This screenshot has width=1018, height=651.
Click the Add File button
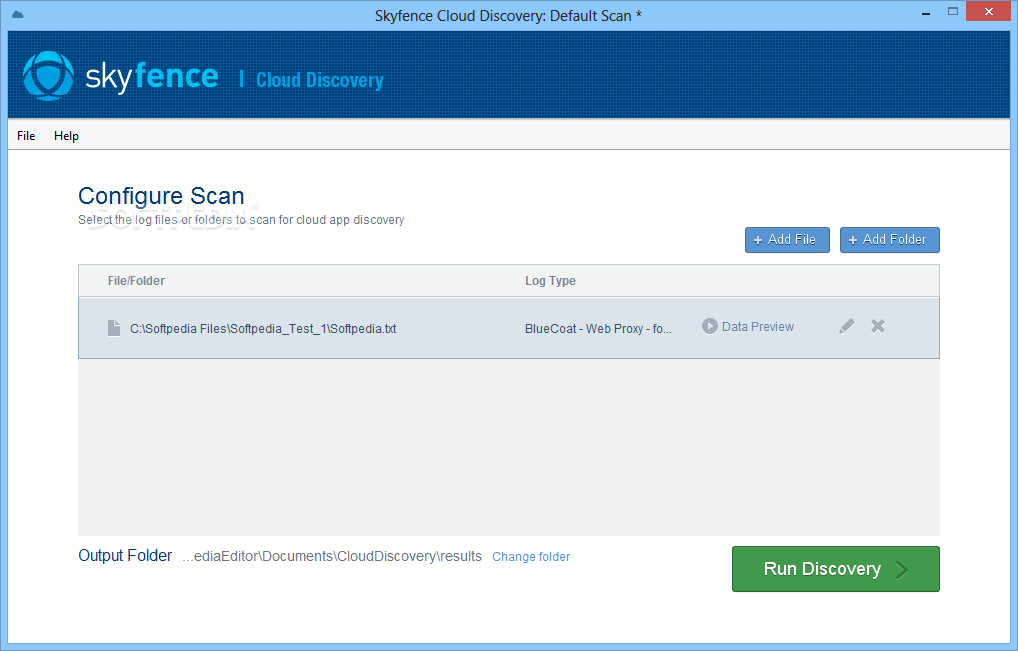[787, 240]
